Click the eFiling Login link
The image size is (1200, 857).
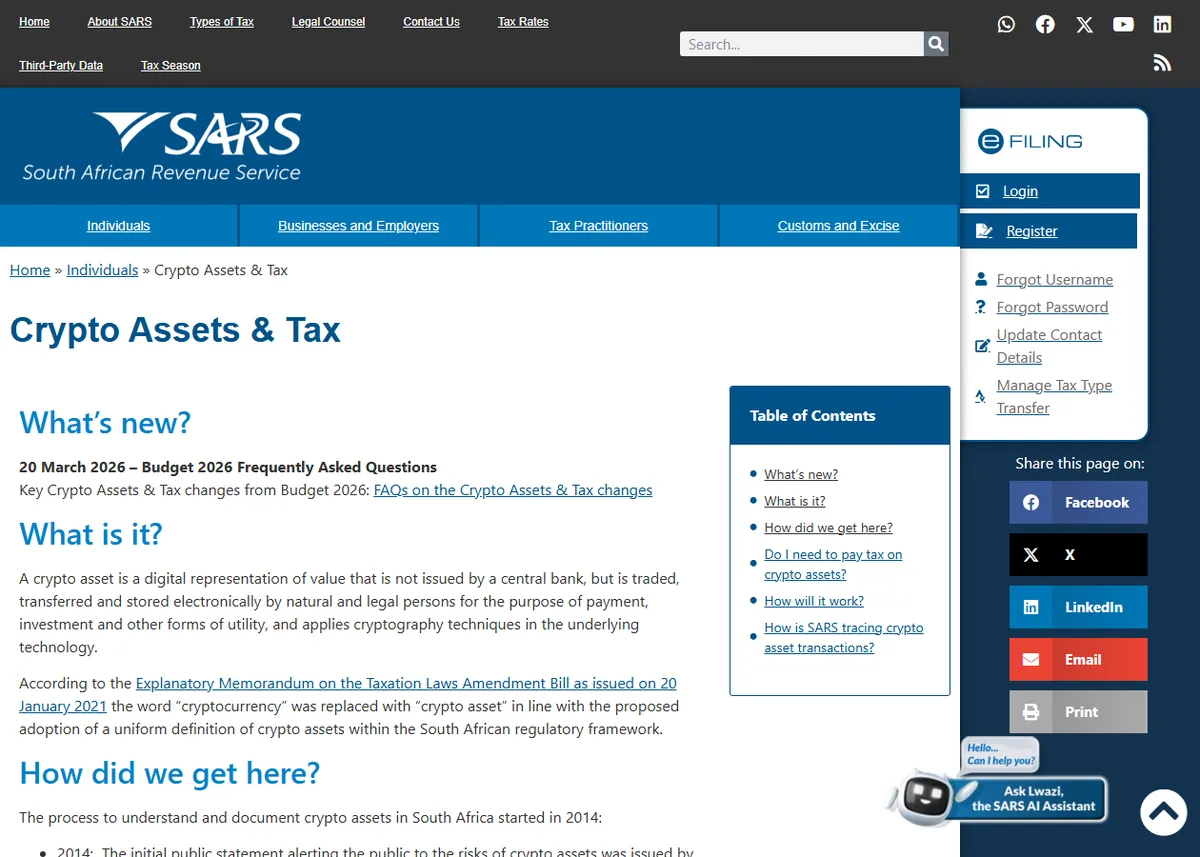(1020, 191)
